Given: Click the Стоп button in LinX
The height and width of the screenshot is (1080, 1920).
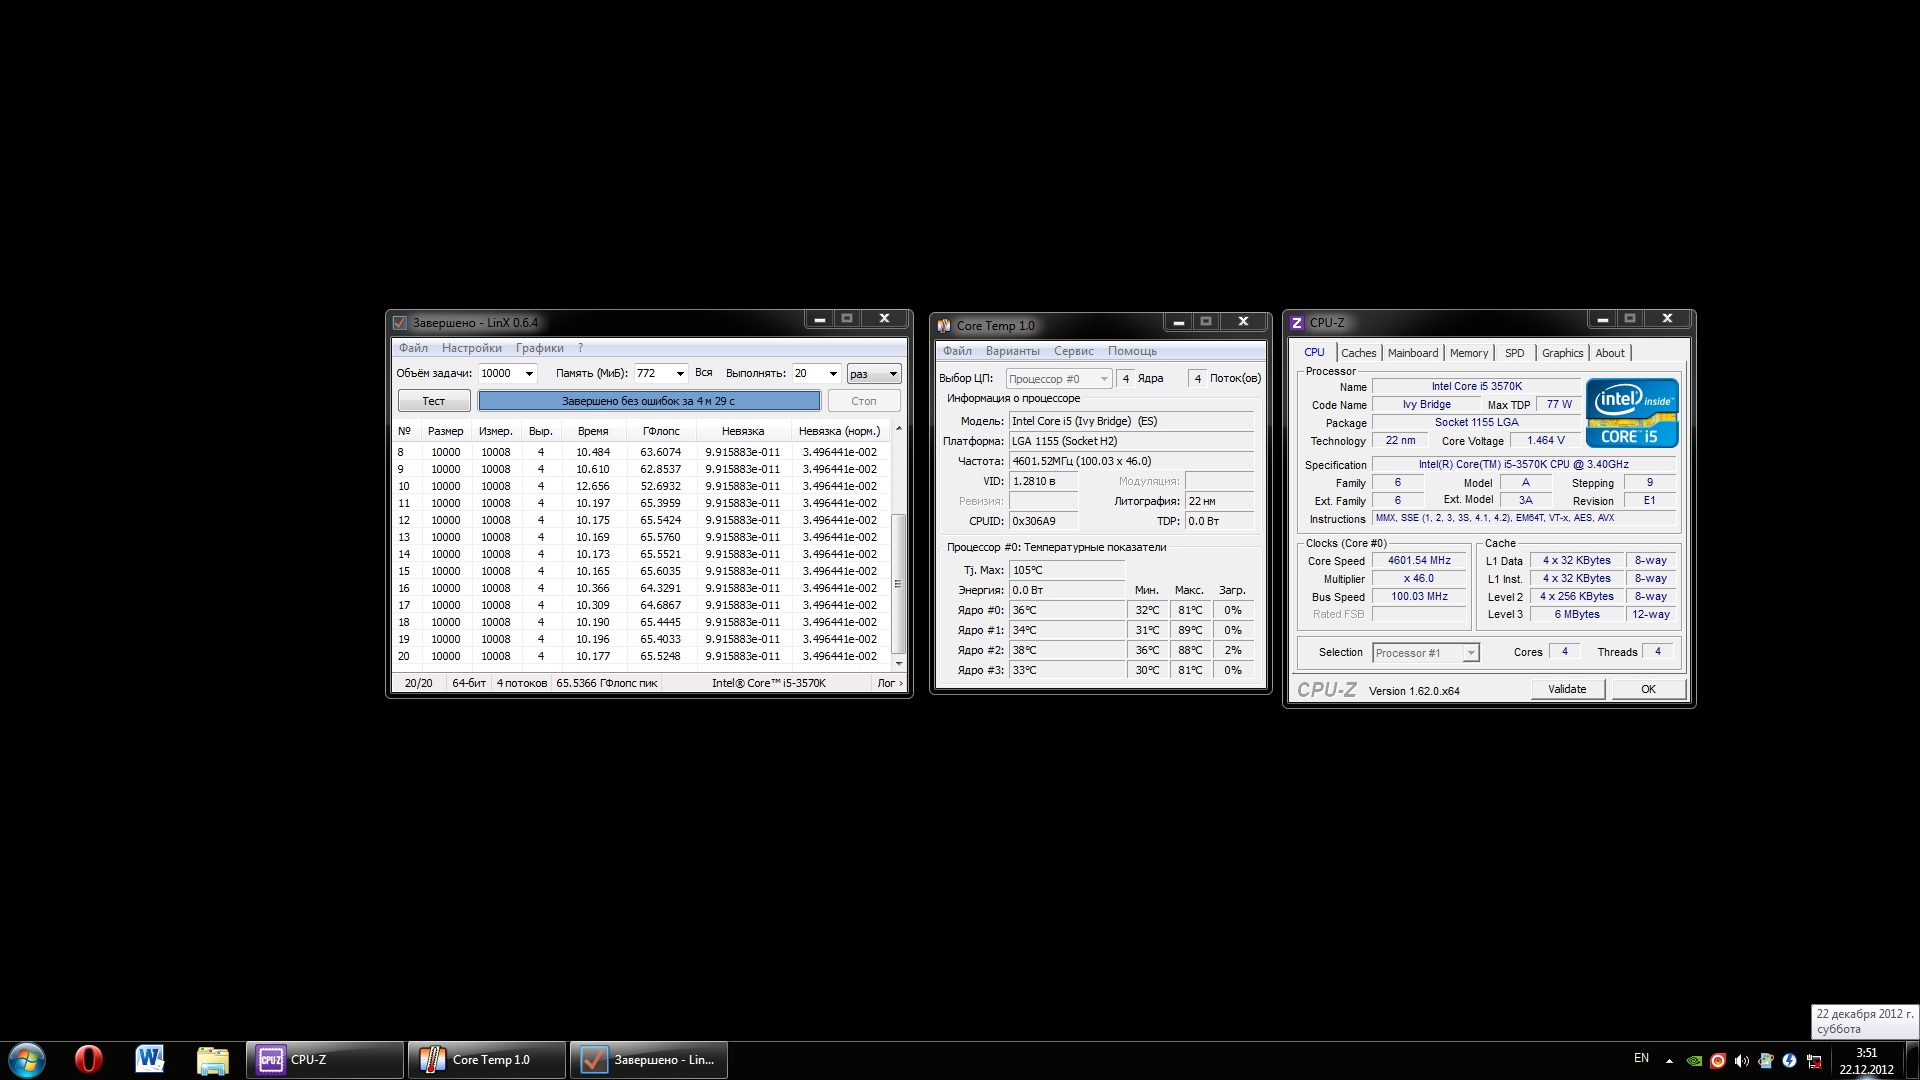Looking at the screenshot, I should pyautogui.click(x=864, y=401).
